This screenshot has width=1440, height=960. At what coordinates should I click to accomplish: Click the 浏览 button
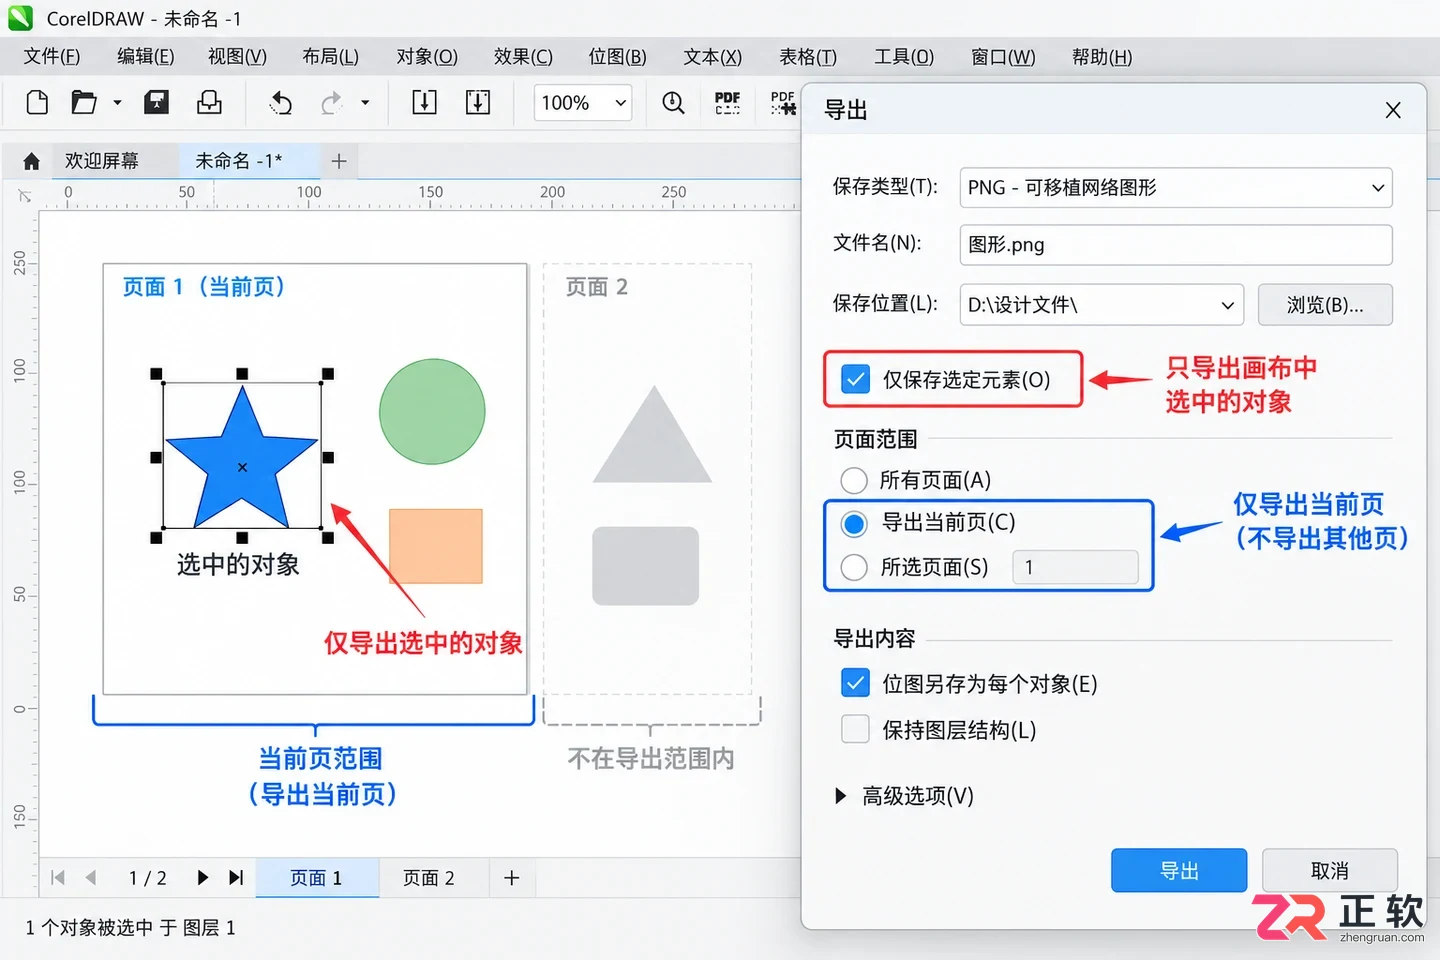tap(1325, 305)
